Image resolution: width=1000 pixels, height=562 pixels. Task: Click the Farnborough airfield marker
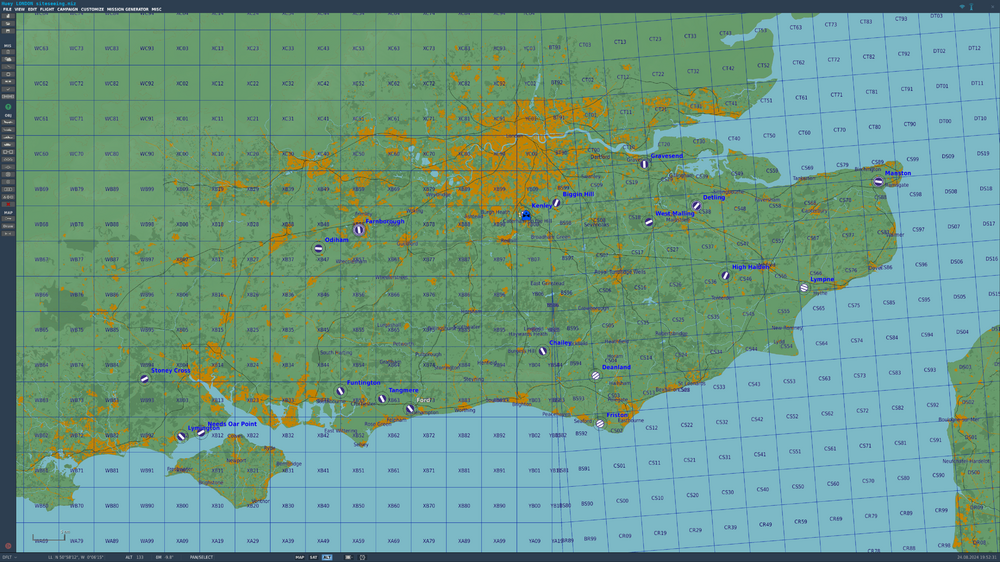358,230
